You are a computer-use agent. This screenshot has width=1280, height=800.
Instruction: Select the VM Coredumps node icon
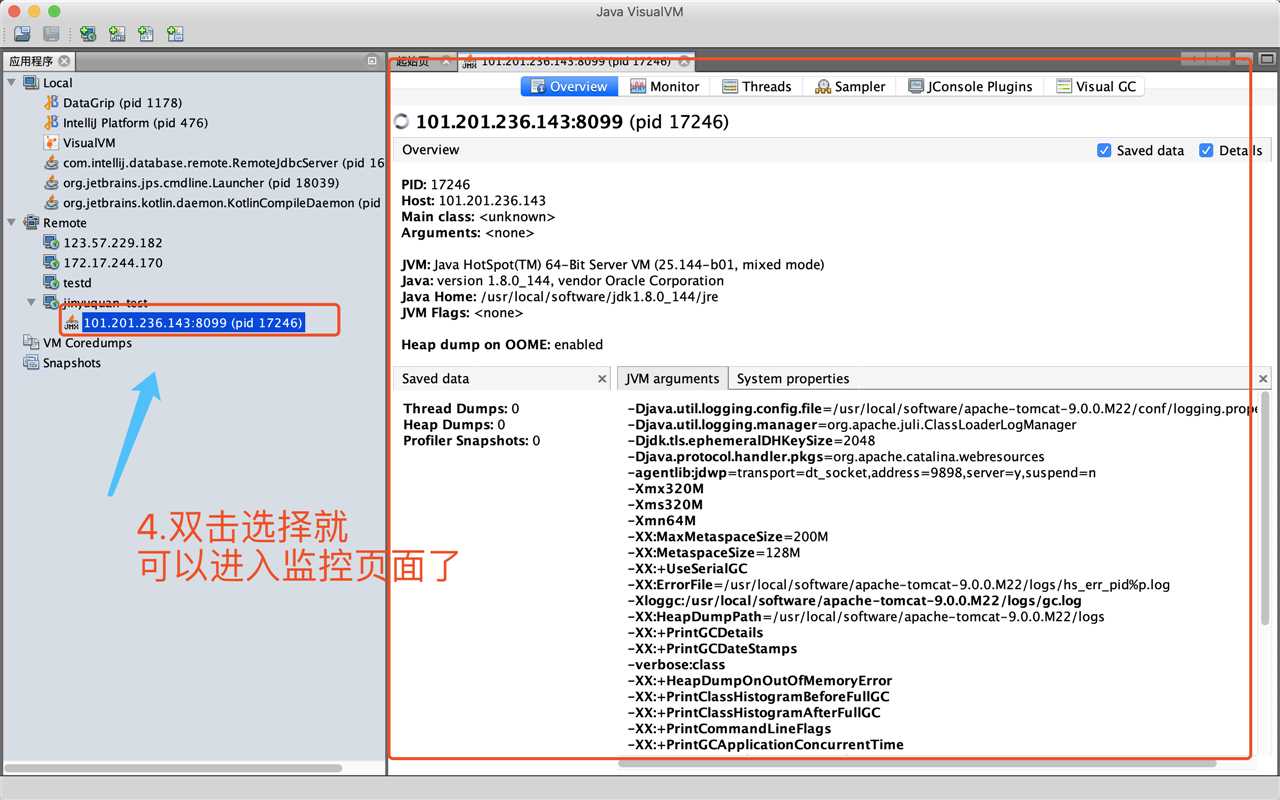pyautogui.click(x=31, y=343)
